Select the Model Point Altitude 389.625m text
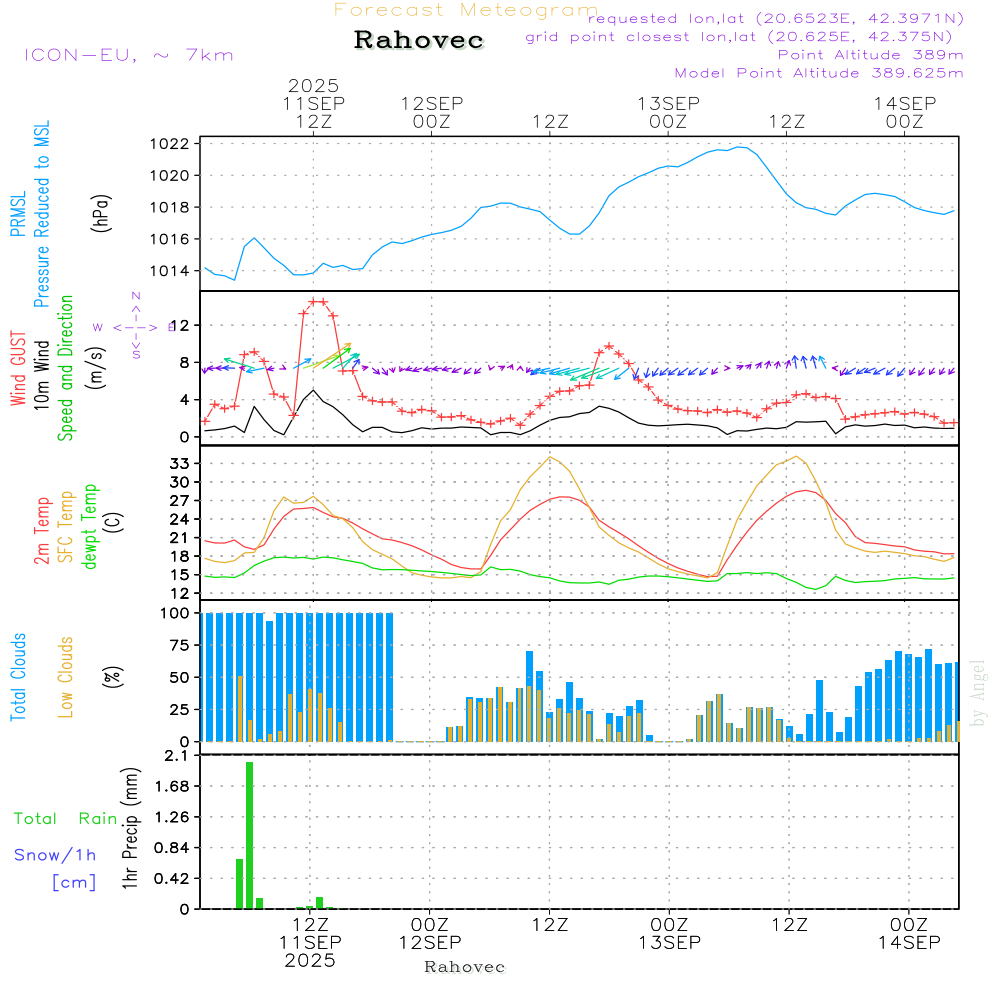1000x1000 pixels. [x=819, y=73]
